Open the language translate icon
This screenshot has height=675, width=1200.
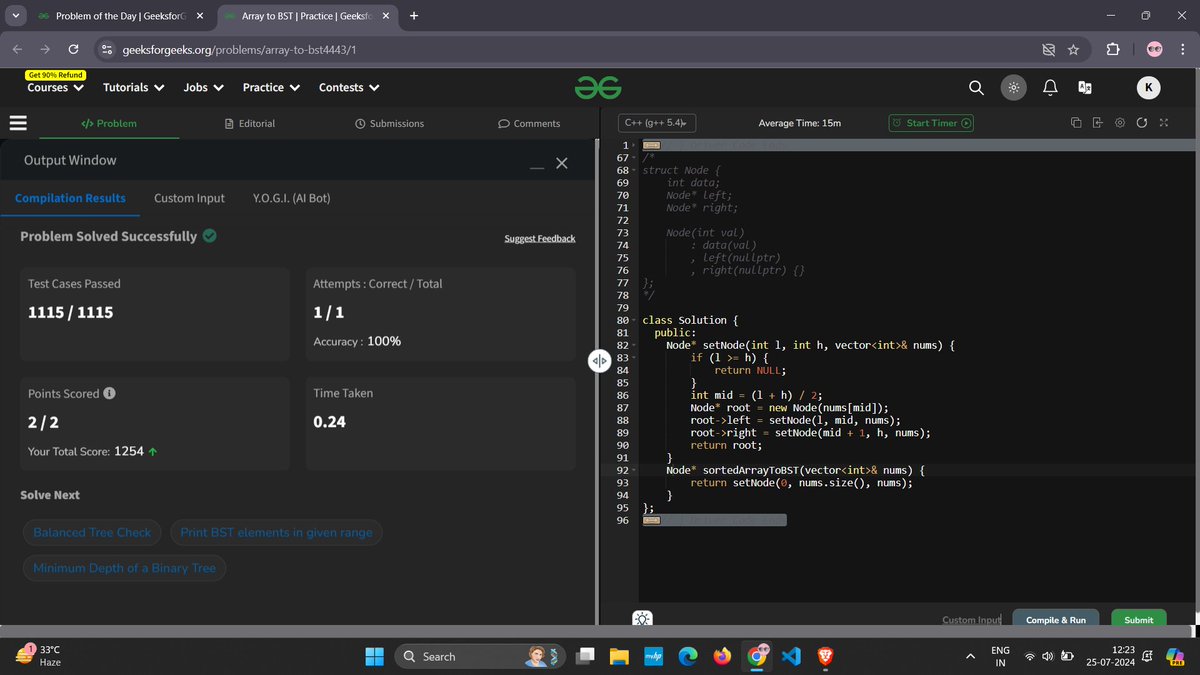[x=1084, y=88]
